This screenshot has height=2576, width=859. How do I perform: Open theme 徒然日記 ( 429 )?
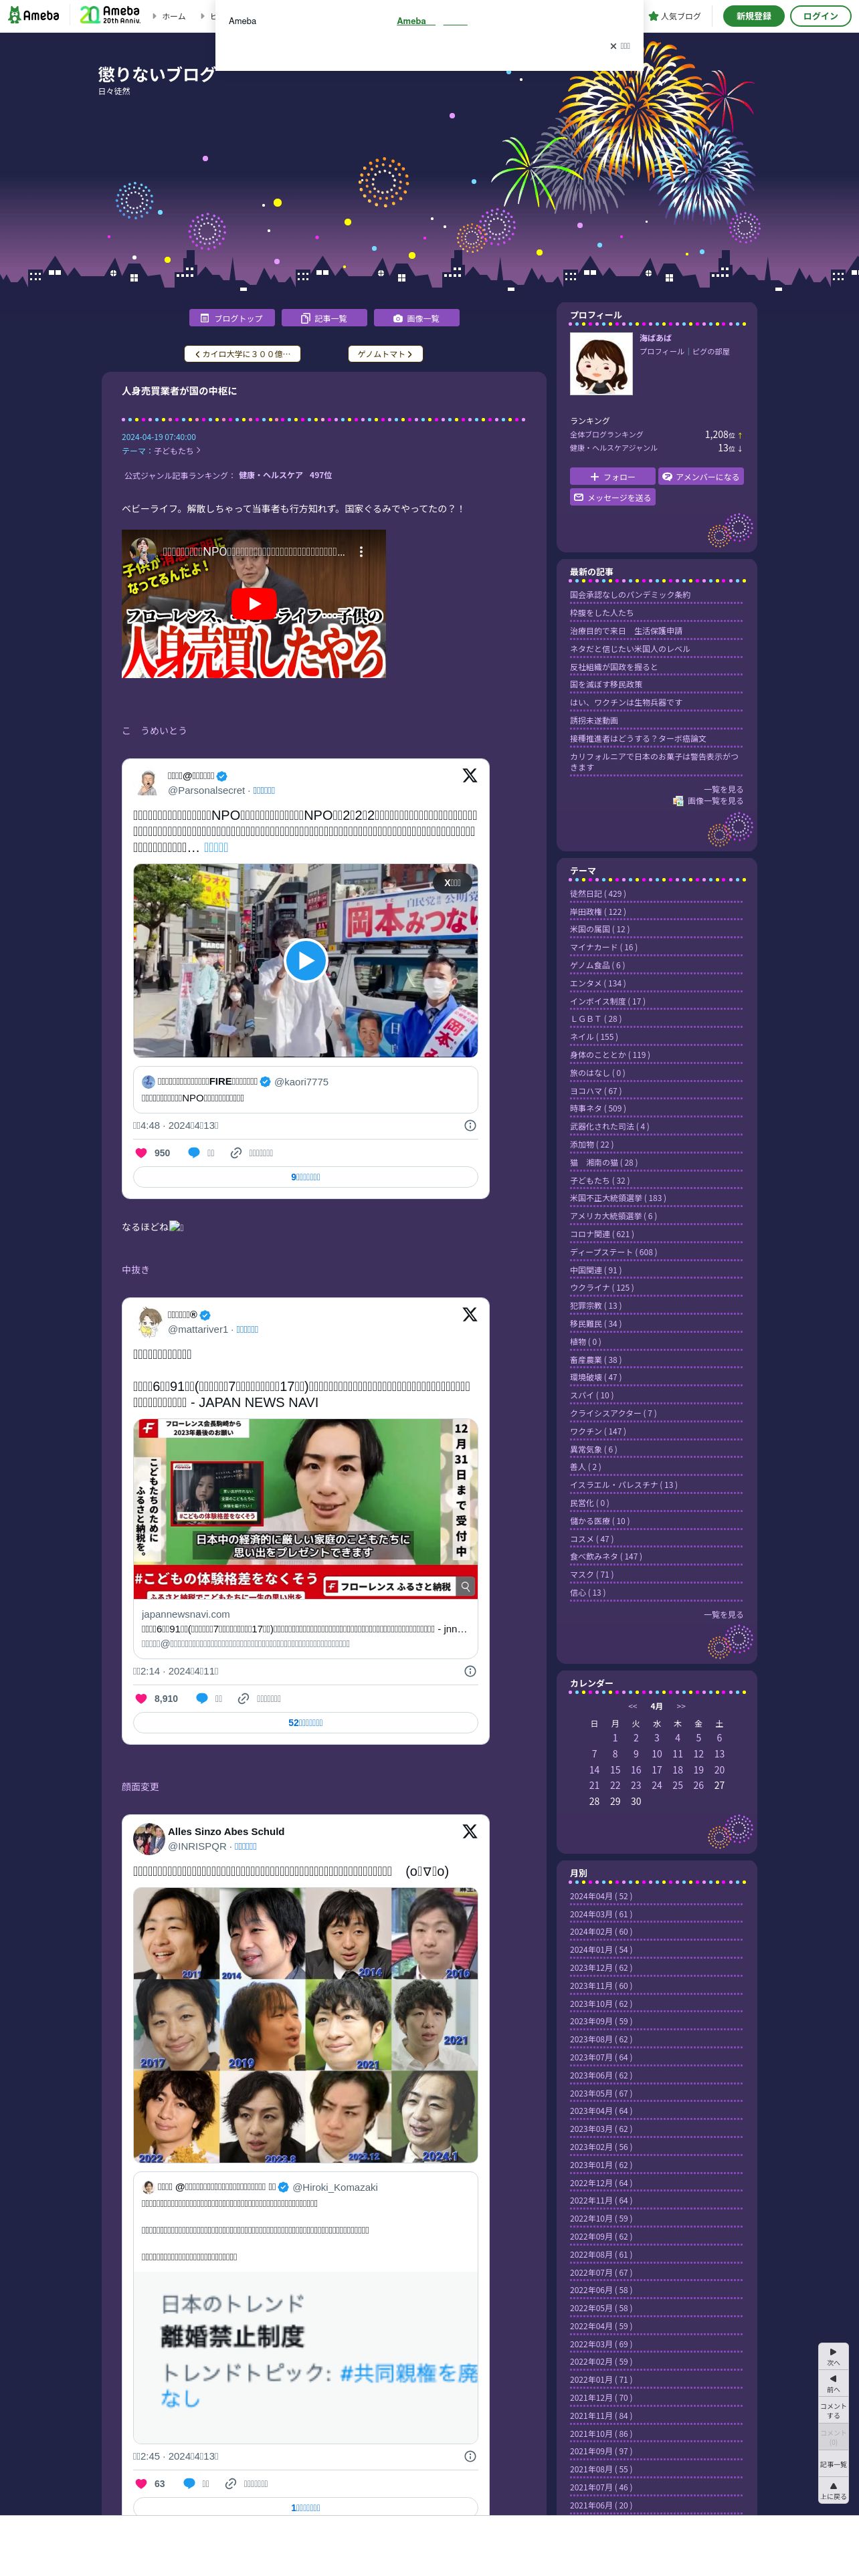[x=597, y=894]
